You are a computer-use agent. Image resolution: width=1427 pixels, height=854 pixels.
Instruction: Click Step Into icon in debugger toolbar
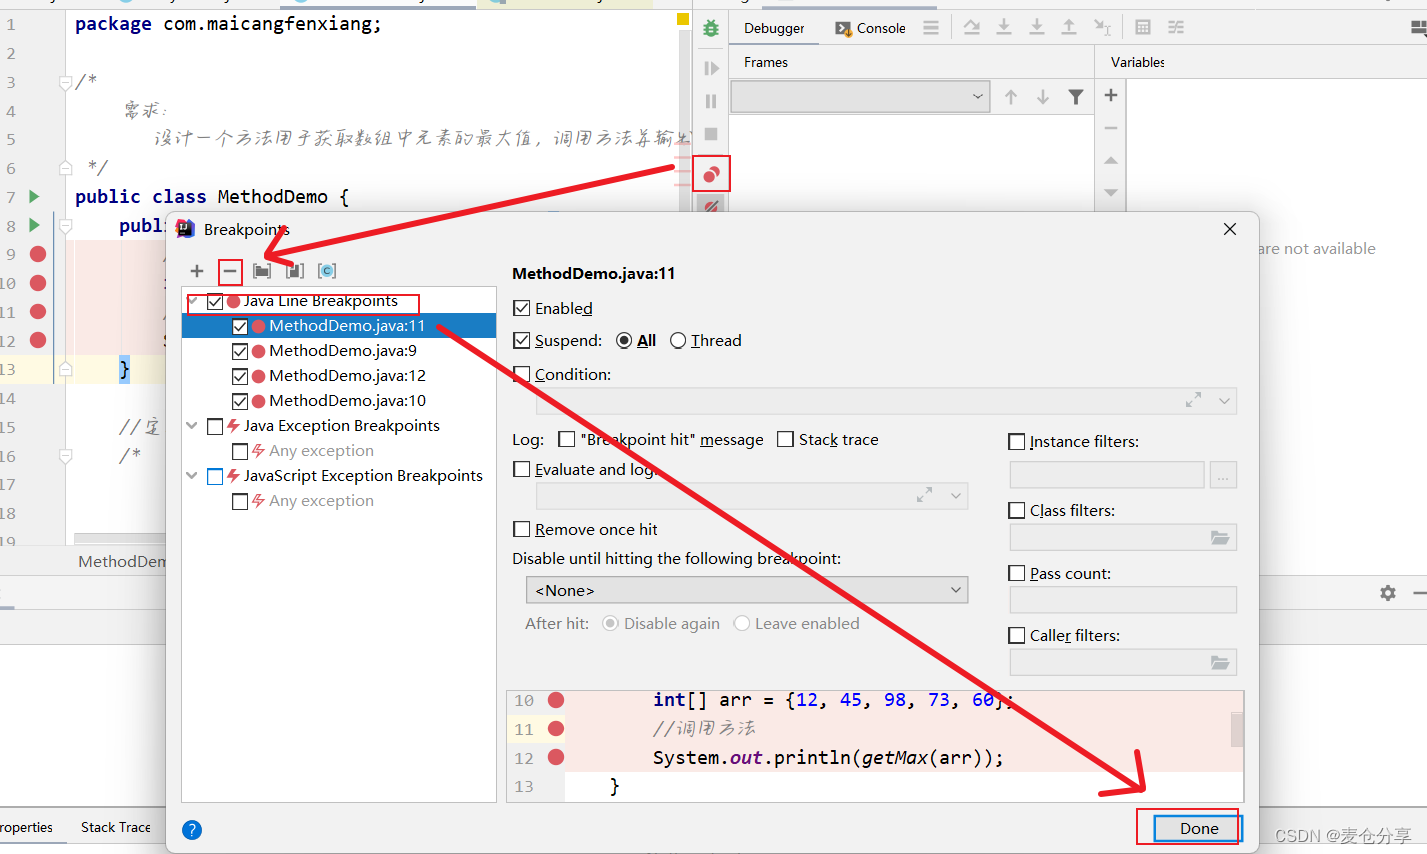click(1004, 27)
